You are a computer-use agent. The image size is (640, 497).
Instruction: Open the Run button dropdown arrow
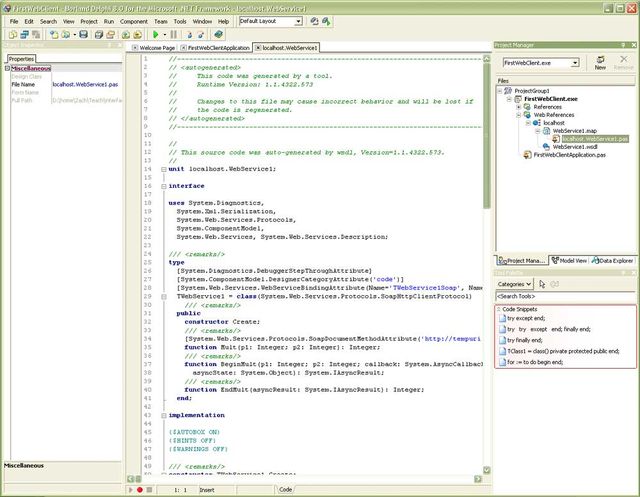(x=164, y=35)
